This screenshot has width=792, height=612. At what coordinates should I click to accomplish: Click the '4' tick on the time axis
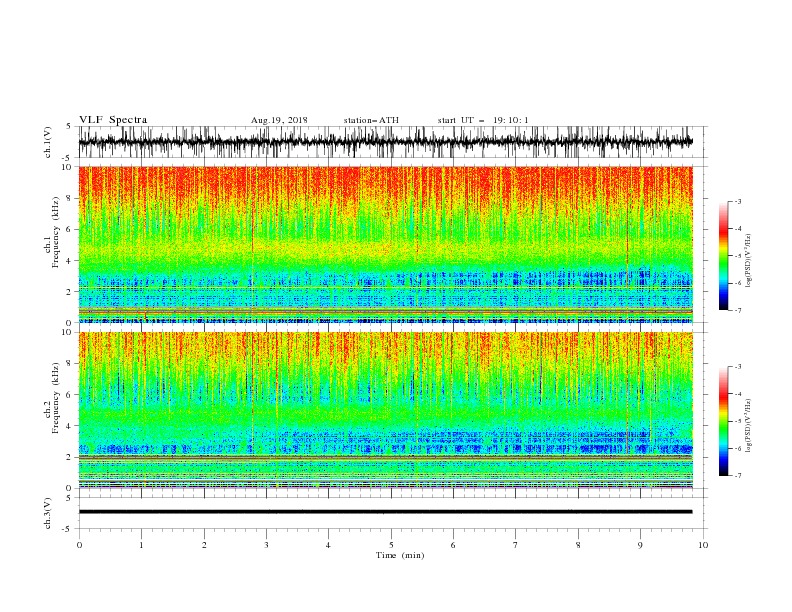(328, 545)
